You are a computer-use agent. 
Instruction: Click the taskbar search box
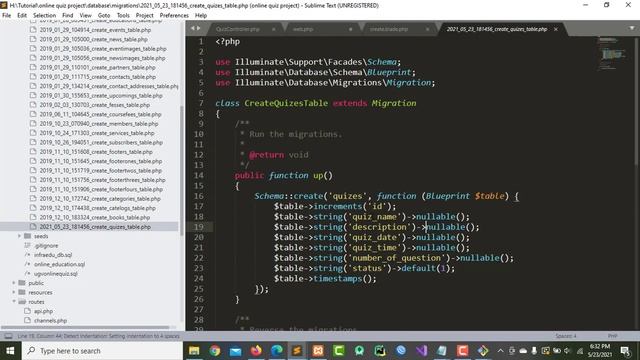tap(102, 351)
